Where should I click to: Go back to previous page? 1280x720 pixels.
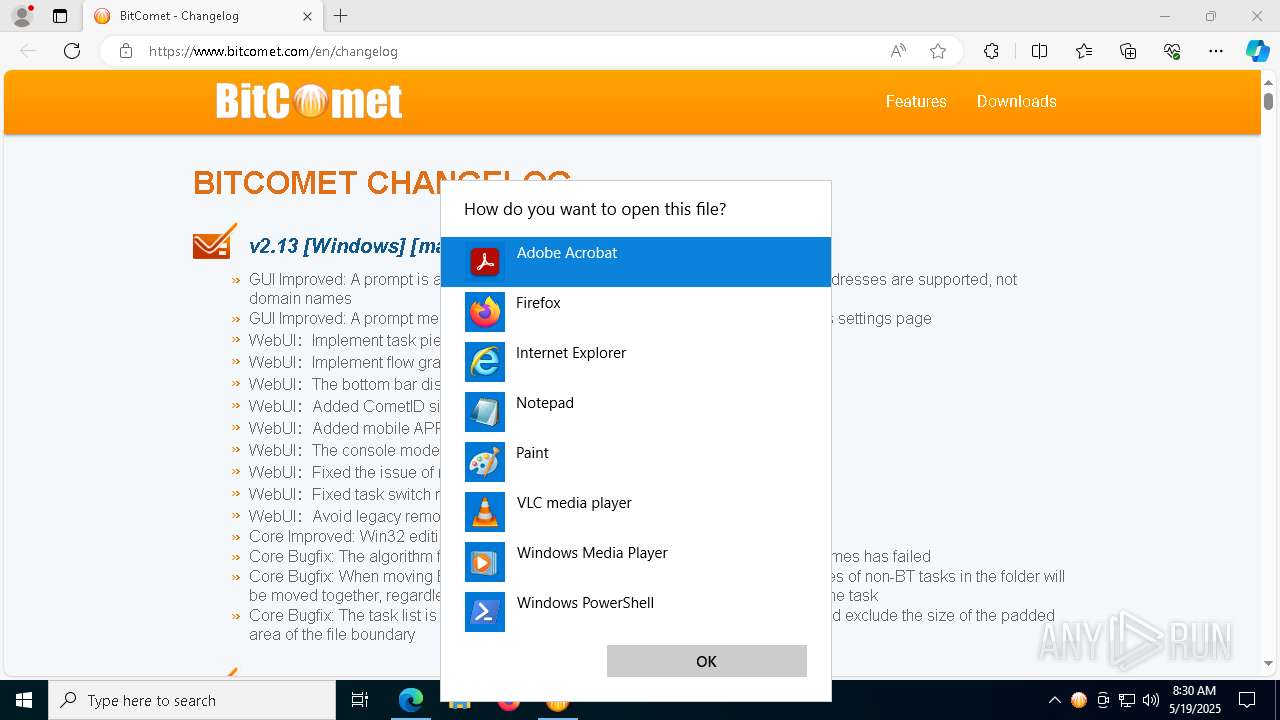pyautogui.click(x=28, y=51)
